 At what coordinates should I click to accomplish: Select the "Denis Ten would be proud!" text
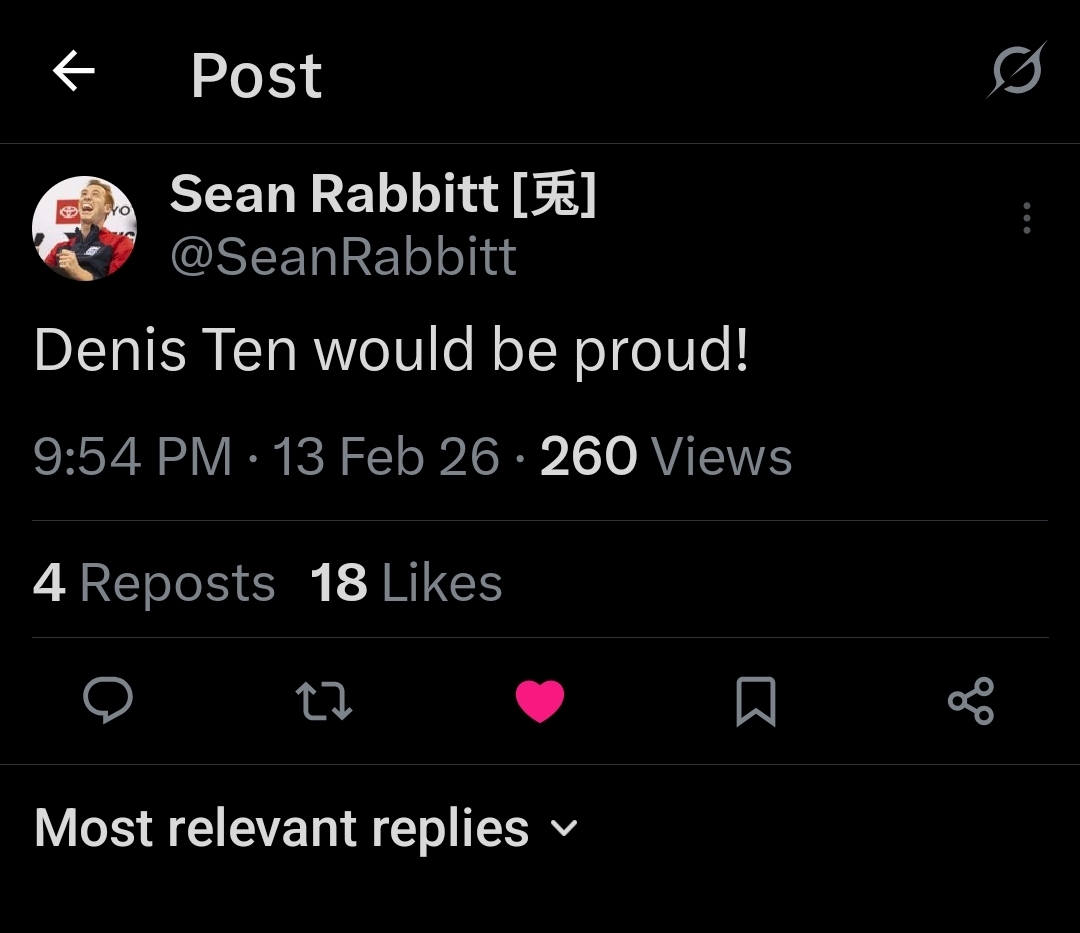(391, 351)
